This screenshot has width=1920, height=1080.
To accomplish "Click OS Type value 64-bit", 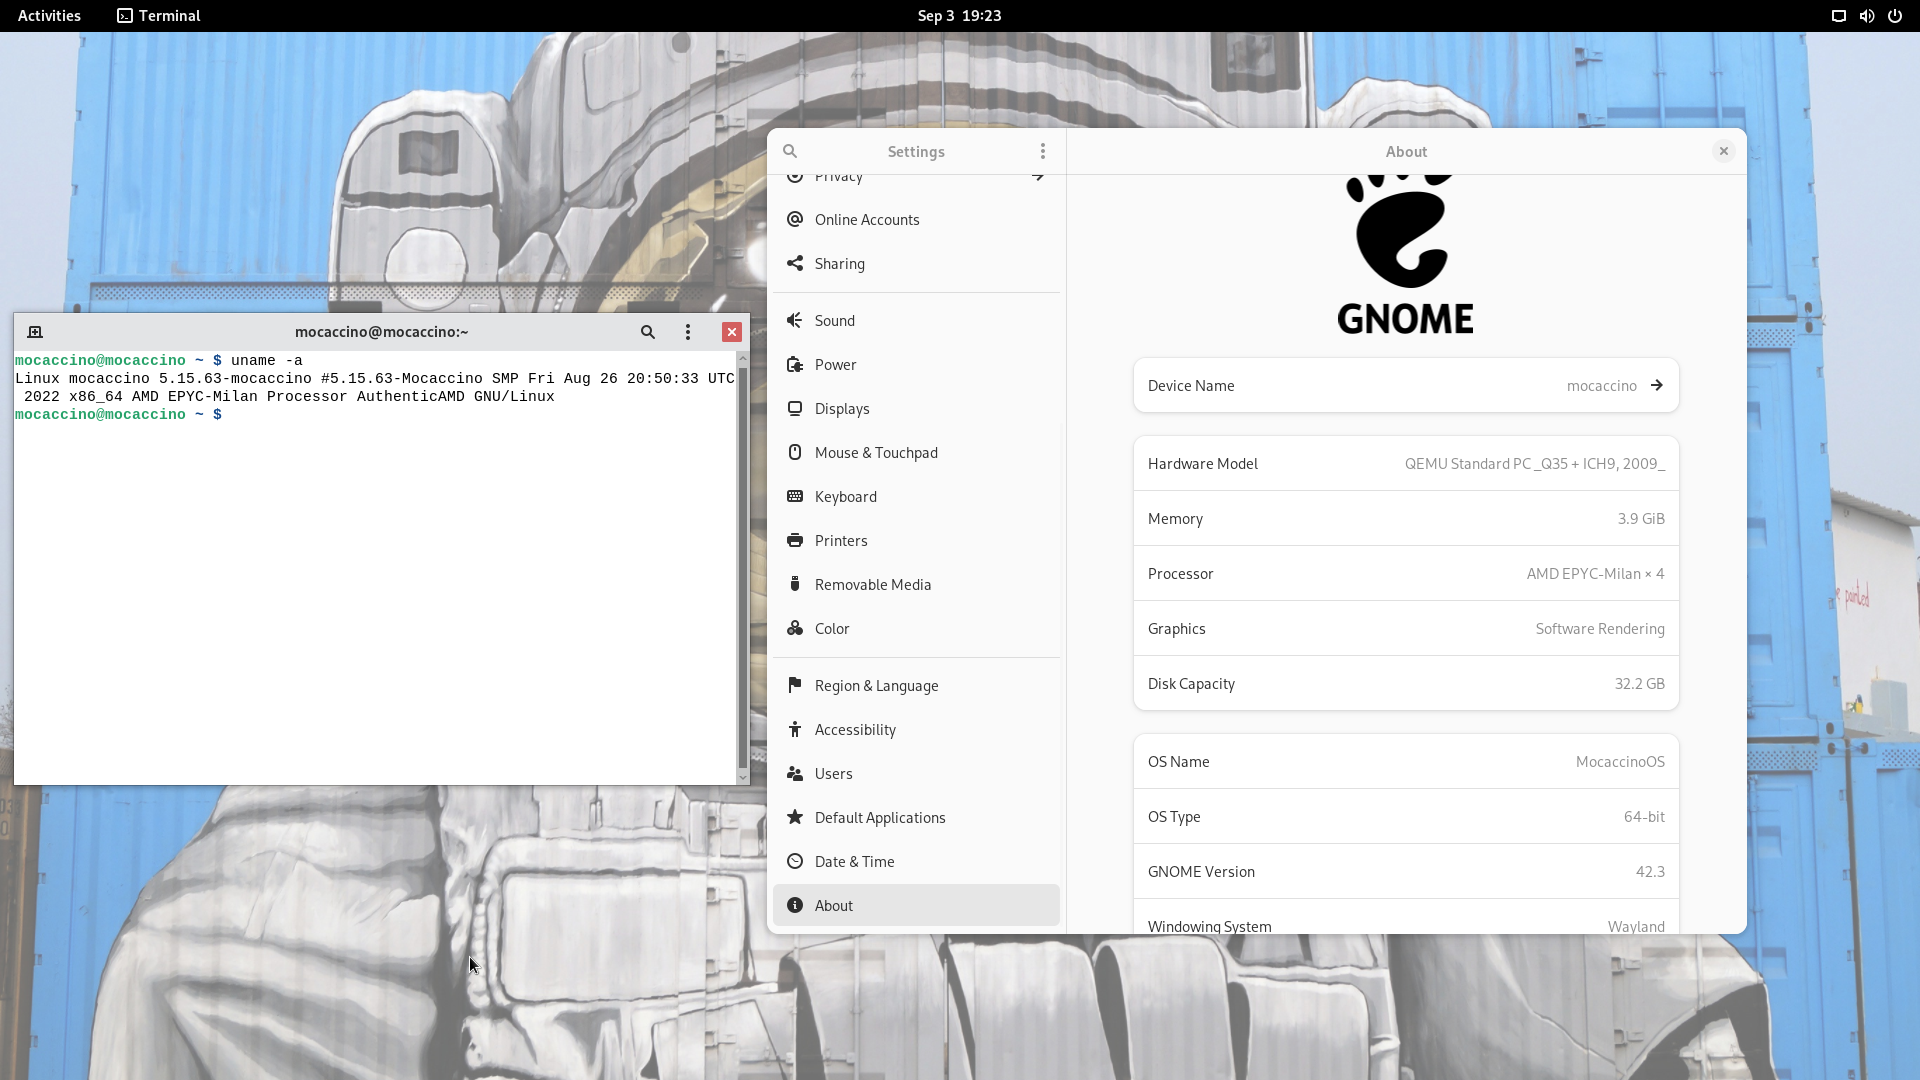I will pos(1644,816).
